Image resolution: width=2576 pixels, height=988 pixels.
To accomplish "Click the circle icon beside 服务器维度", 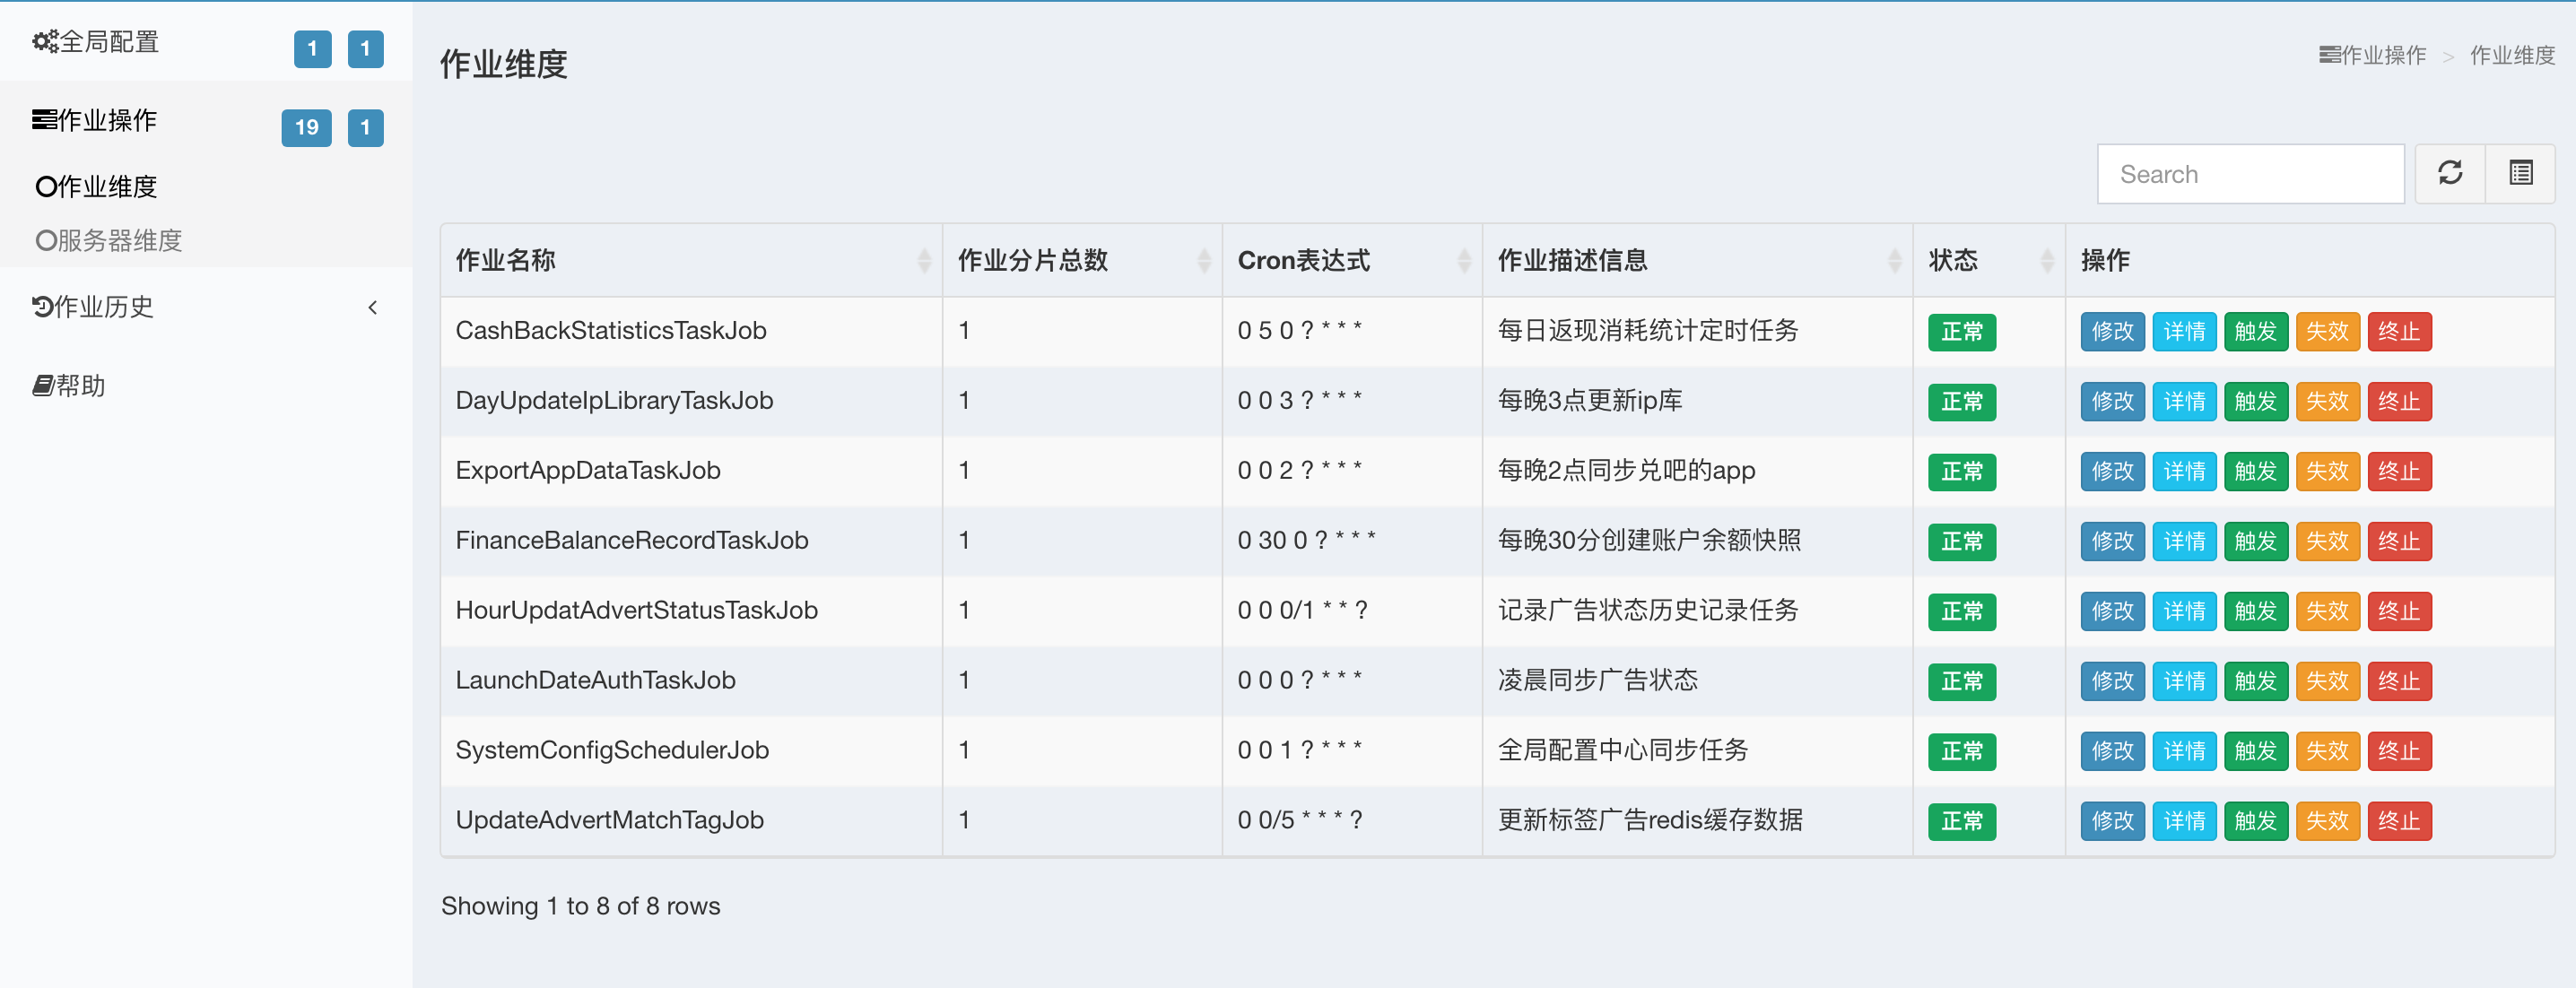I will [x=46, y=240].
